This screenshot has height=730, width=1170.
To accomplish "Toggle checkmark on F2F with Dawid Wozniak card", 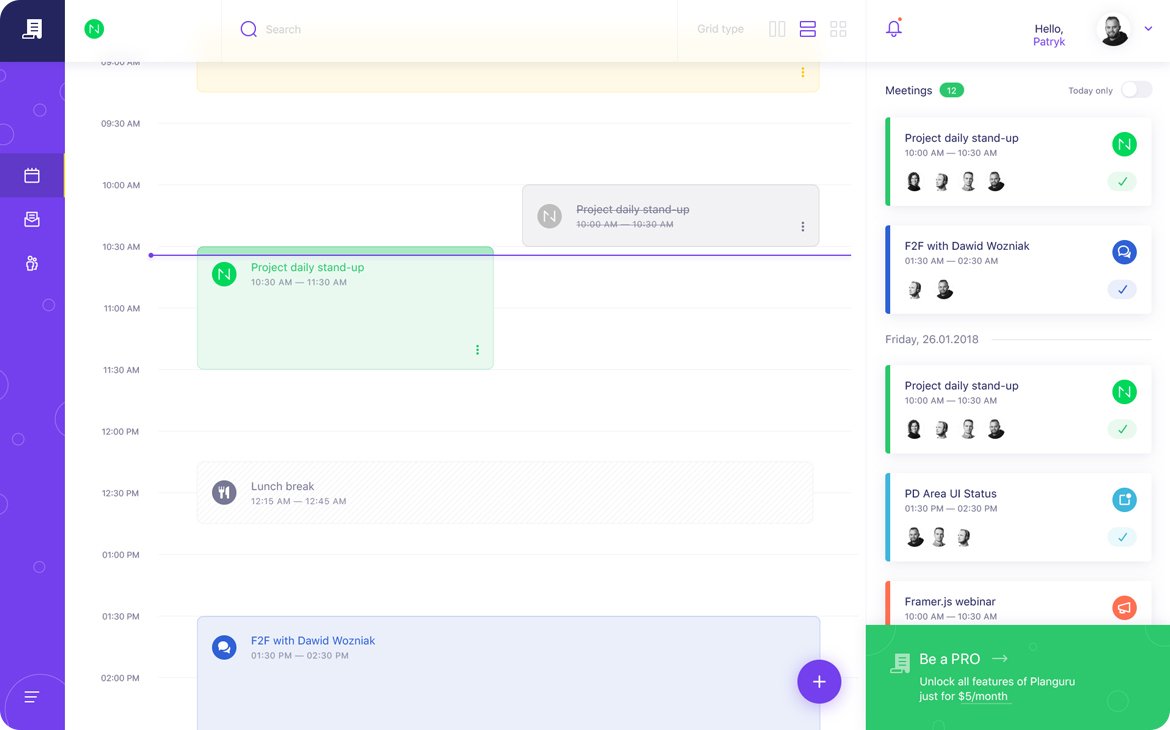I will [x=1122, y=290].
